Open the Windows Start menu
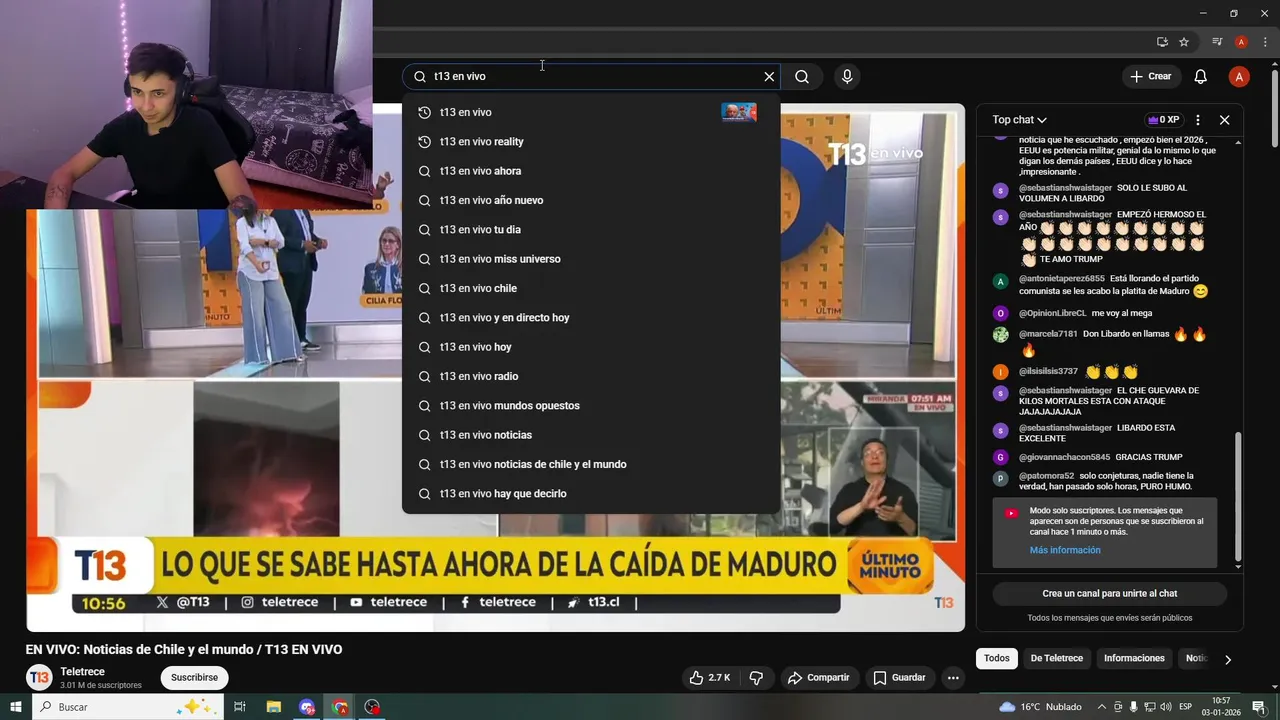The height and width of the screenshot is (720, 1280). tap(15, 707)
